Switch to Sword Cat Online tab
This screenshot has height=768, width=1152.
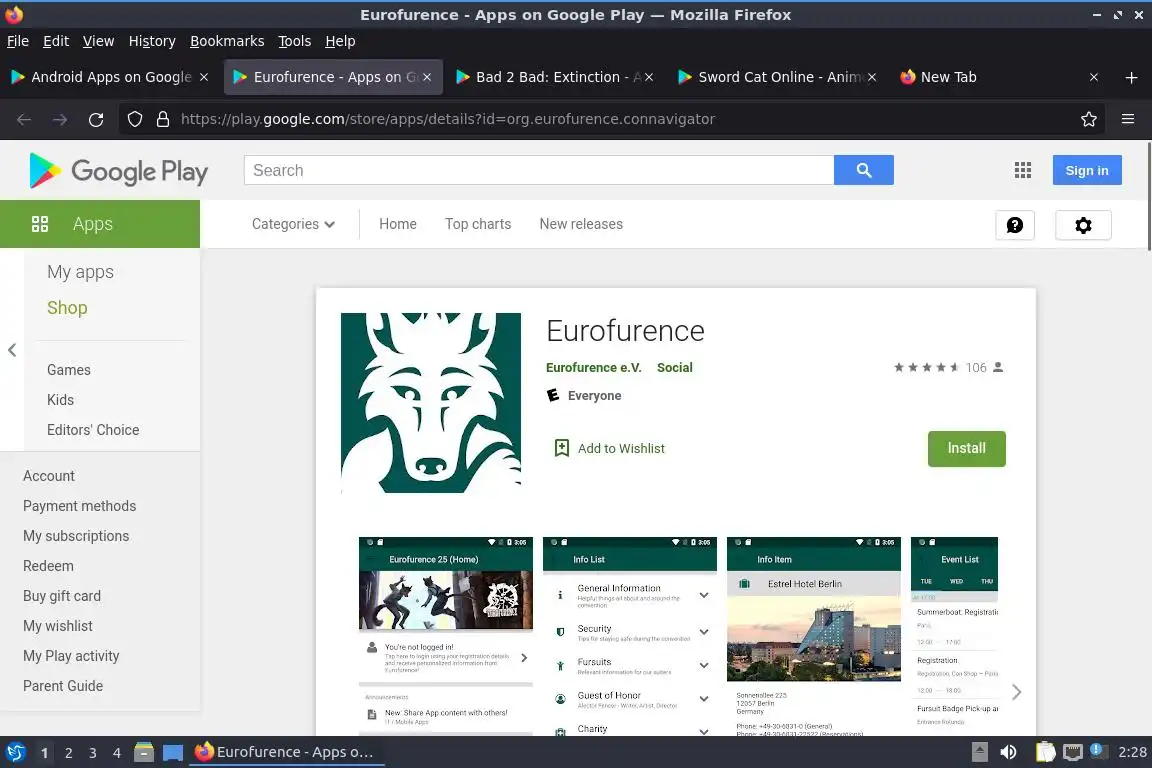point(777,77)
